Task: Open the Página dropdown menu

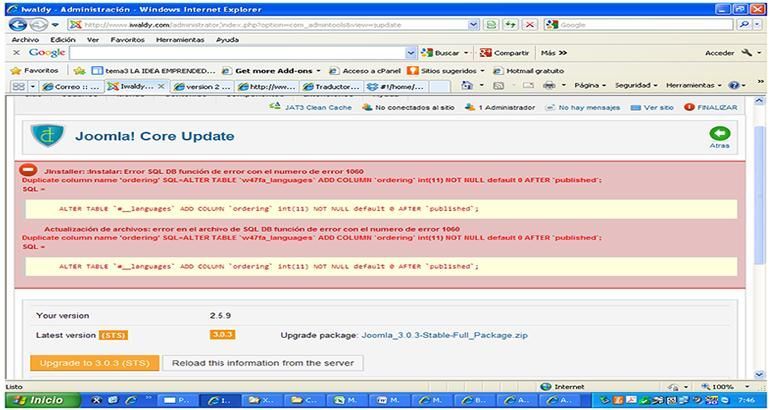Action: 590,85
